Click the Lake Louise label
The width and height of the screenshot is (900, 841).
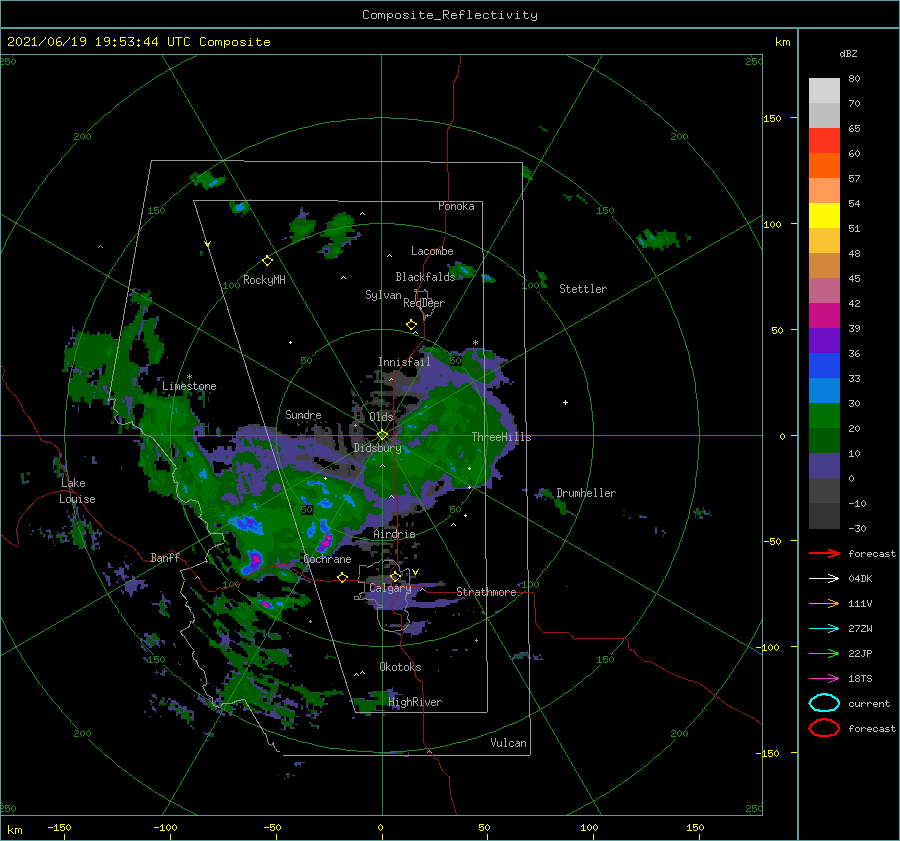pos(77,491)
